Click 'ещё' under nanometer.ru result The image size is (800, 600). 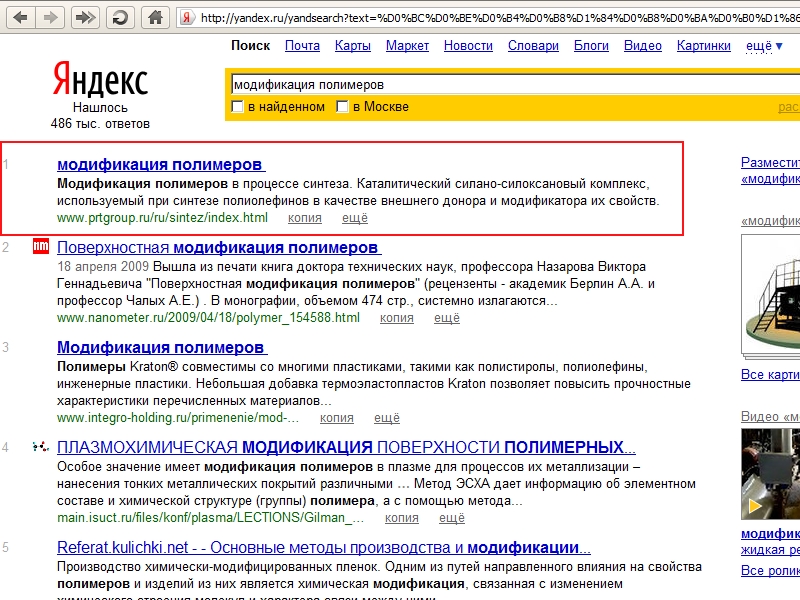pos(447,318)
